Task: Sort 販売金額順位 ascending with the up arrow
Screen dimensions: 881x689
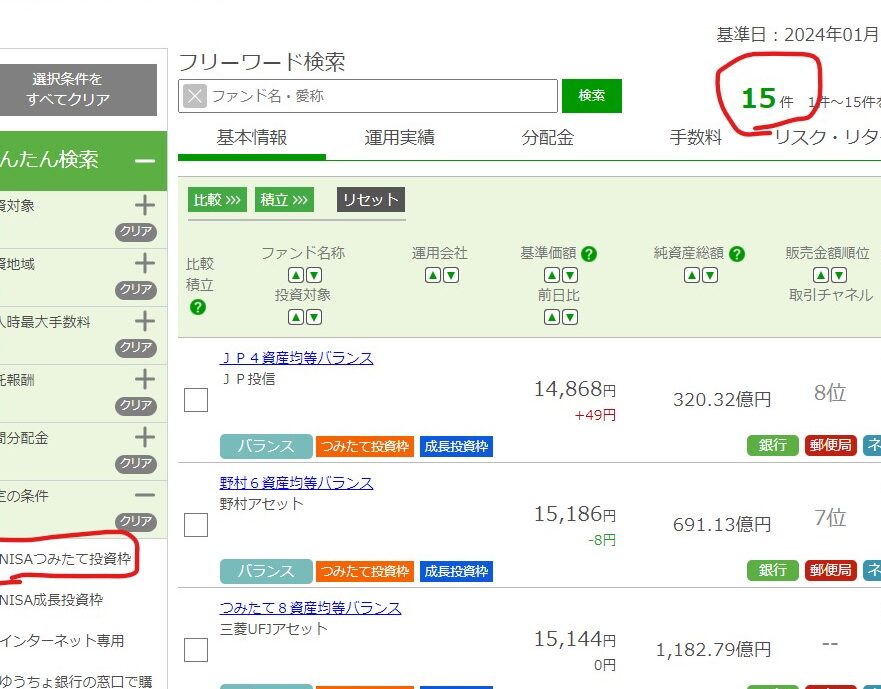Action: (821, 275)
